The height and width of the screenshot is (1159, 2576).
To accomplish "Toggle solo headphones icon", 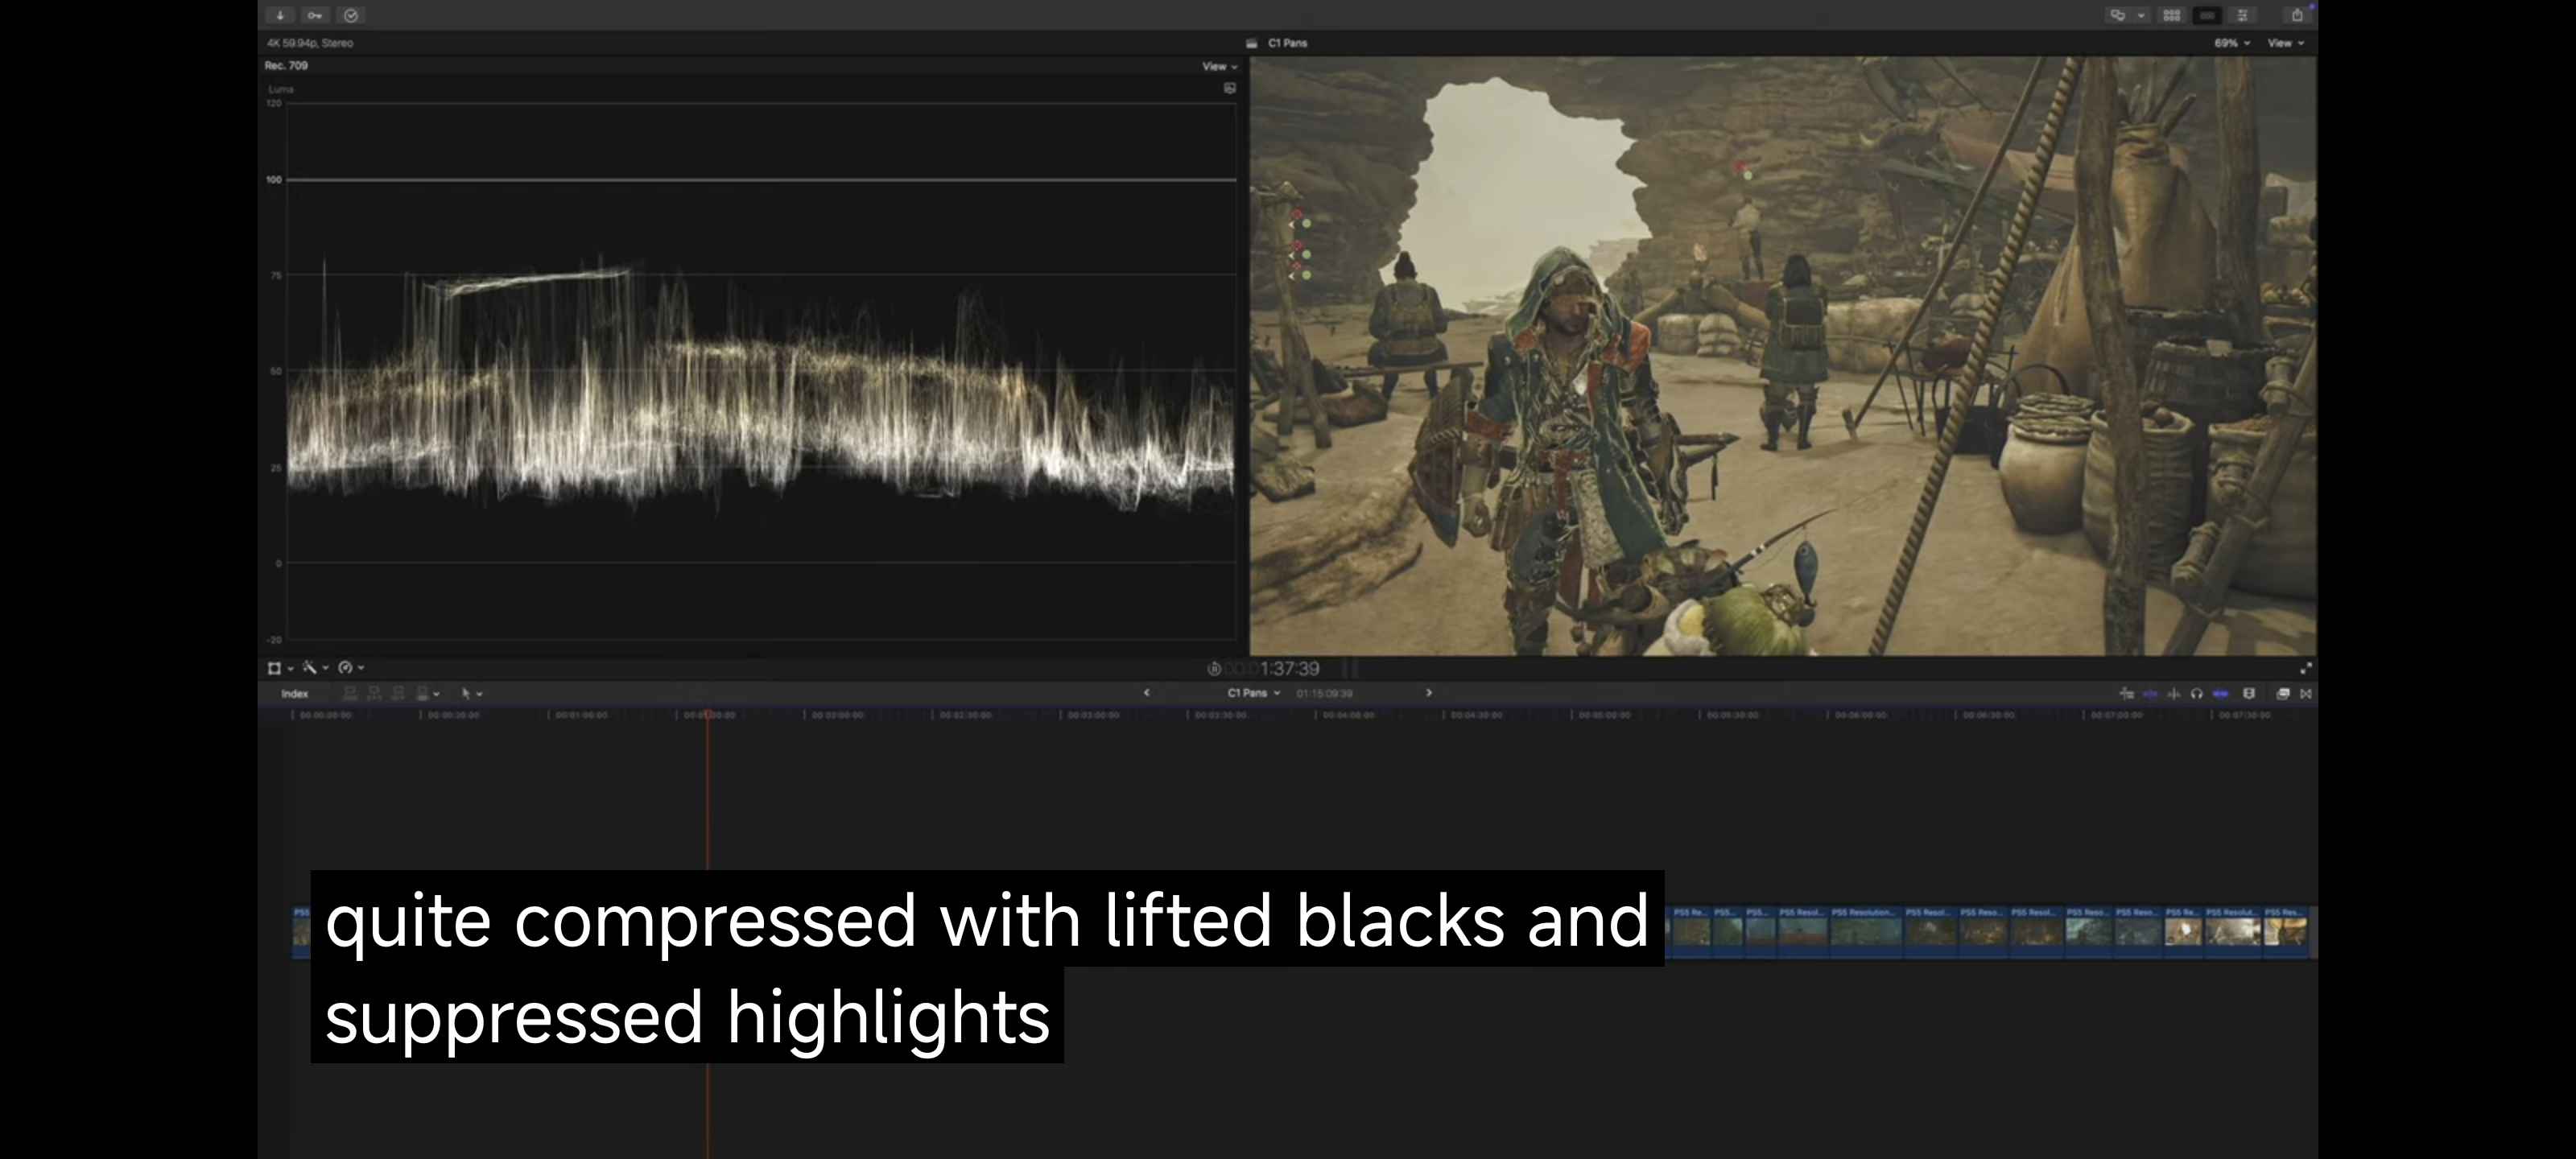I will [2197, 694].
